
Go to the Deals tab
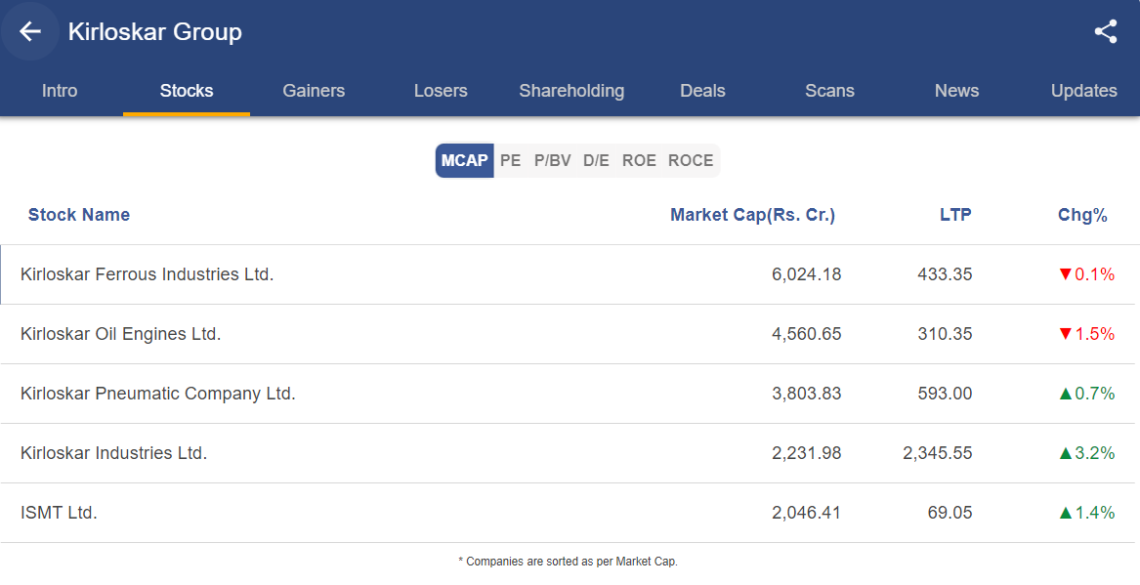point(702,91)
